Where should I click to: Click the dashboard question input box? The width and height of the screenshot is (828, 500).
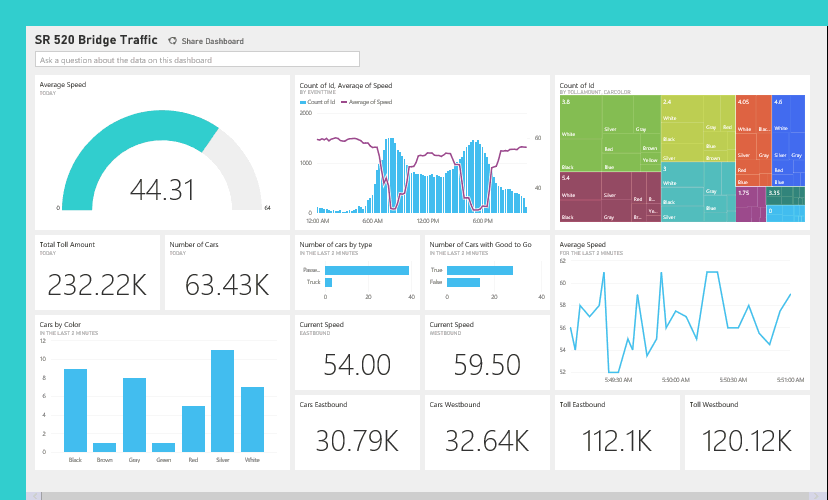(x=197, y=59)
